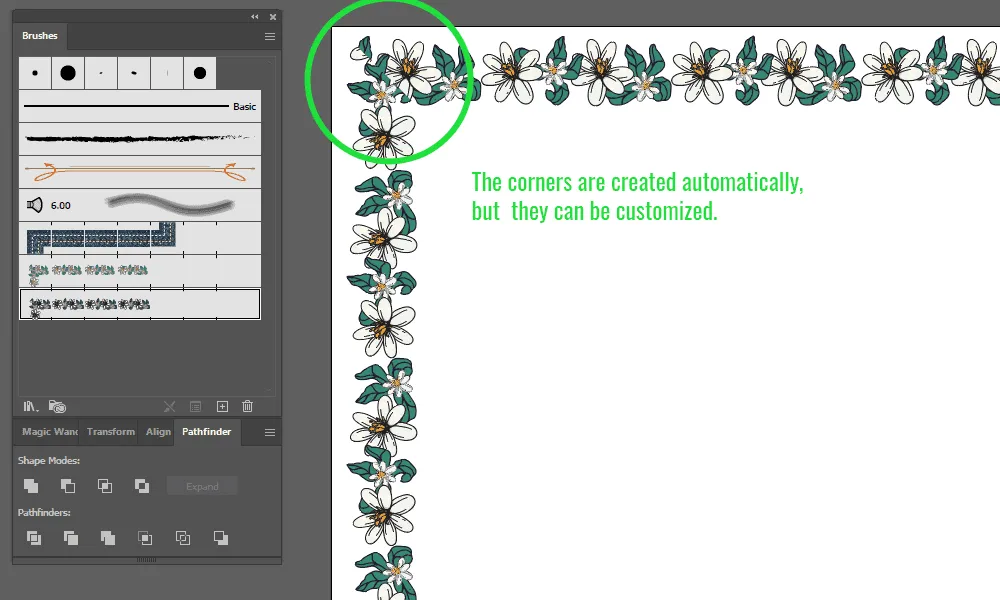Viewport: 1000px width, 600px height.
Task: Select the Brushes tab
Action: tap(40, 36)
